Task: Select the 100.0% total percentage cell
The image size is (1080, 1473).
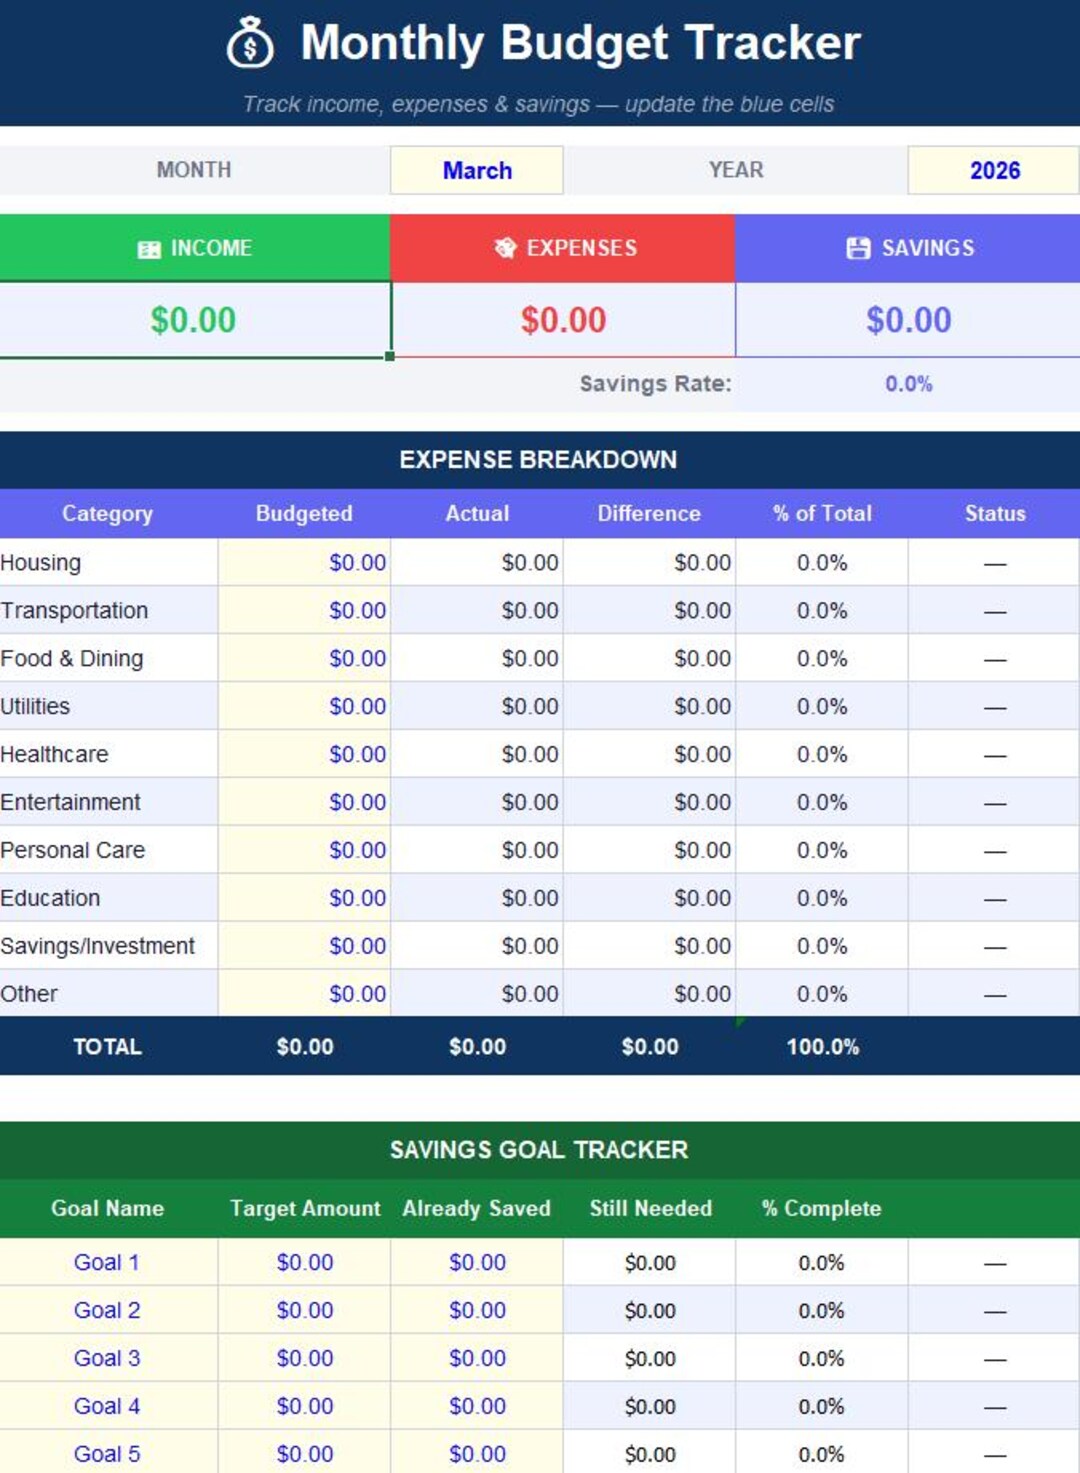Action: (822, 1047)
